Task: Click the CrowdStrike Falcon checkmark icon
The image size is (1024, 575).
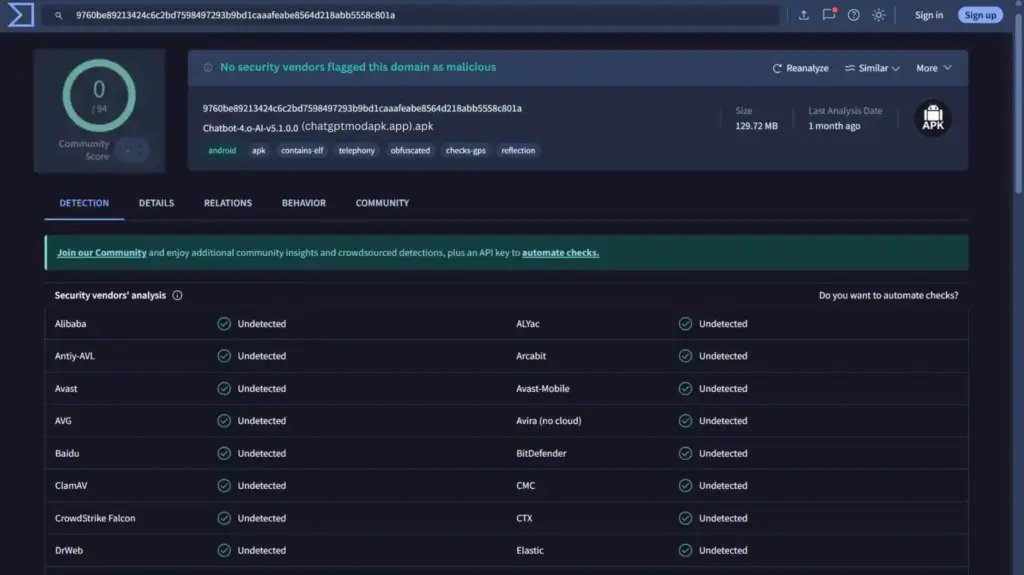Action: (x=224, y=518)
